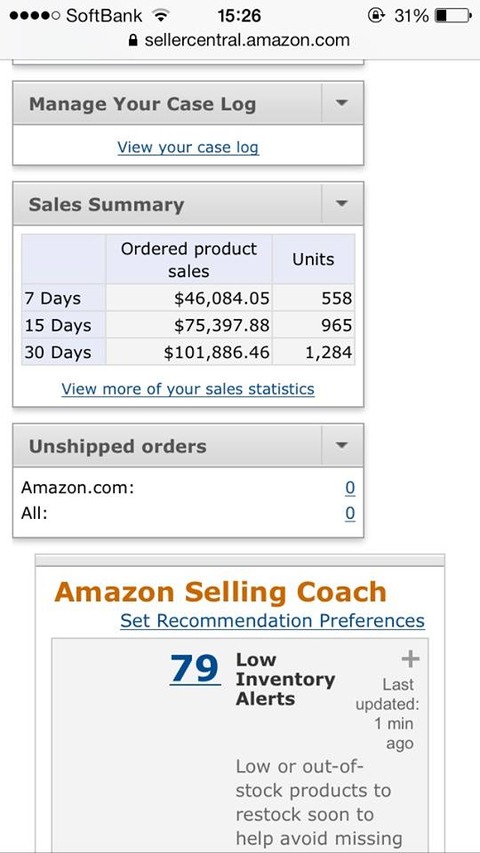
Task: Collapse the Unshipped orders panel arrow
Action: pyautogui.click(x=342, y=446)
